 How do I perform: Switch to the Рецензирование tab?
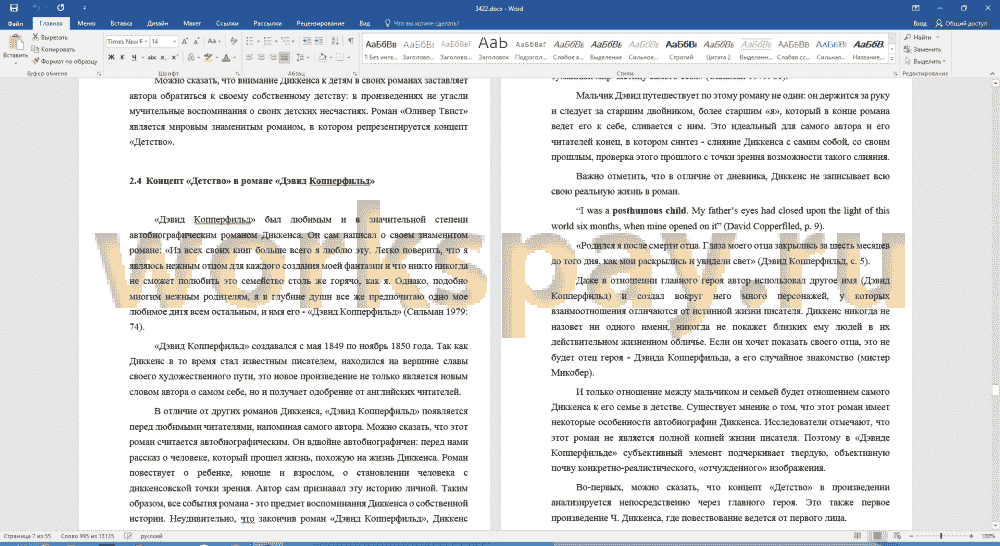320,24
